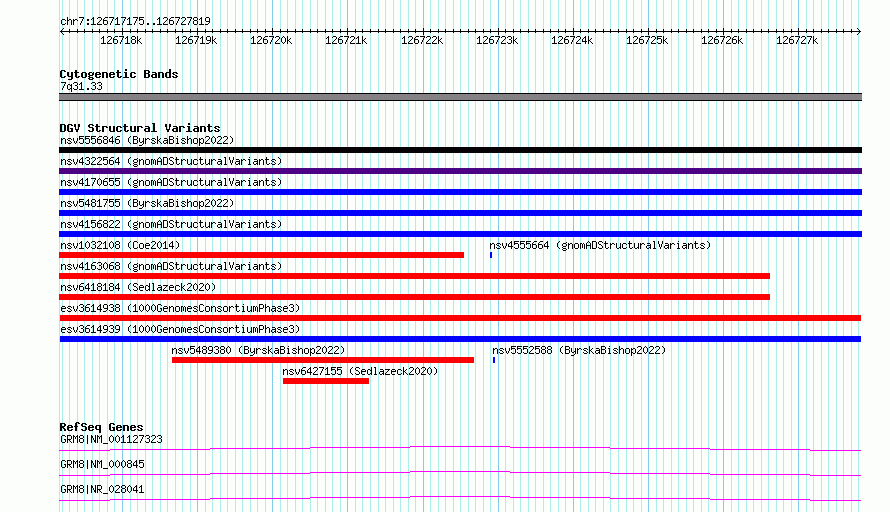This screenshot has width=890, height=512.
Task: Open GRM8|NM_000845 transcript label
Action: coord(102,464)
